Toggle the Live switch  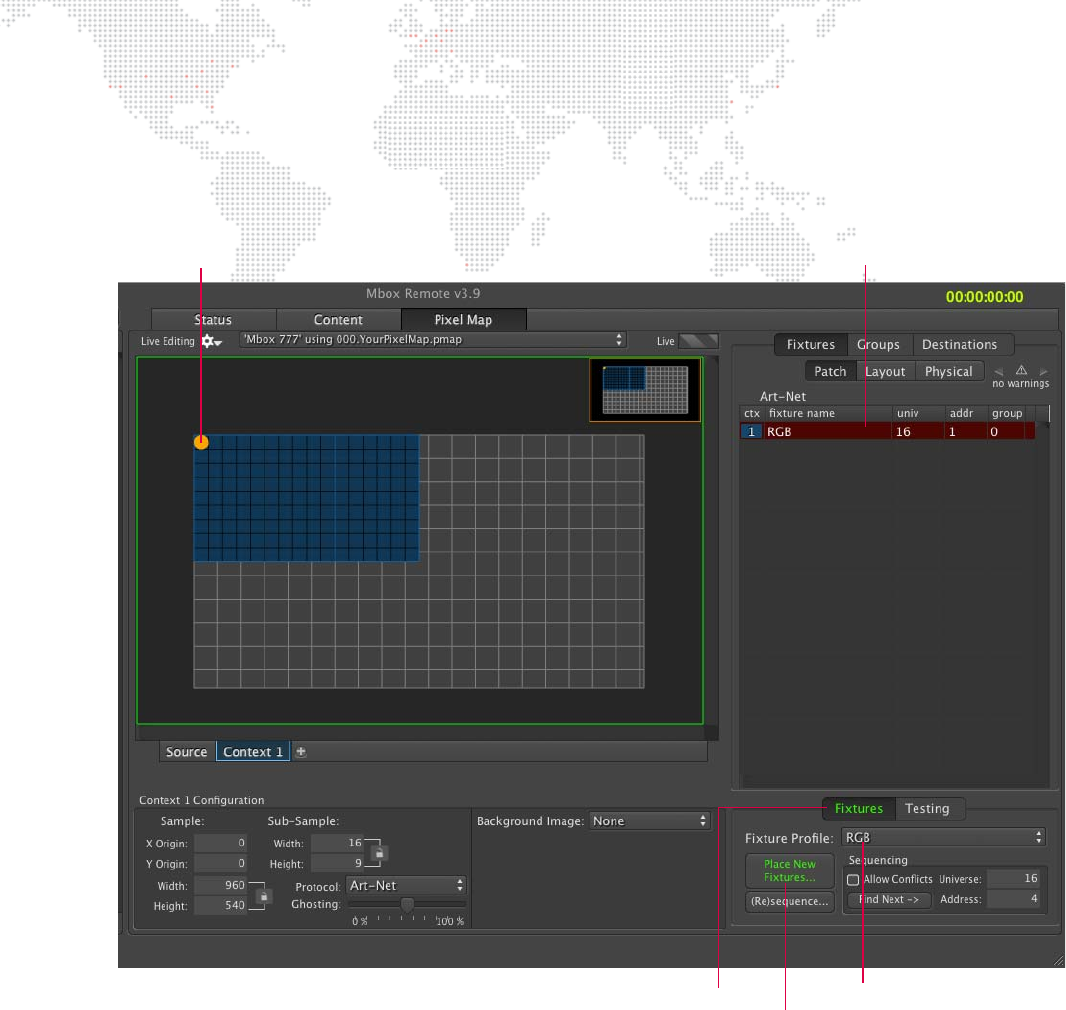(697, 341)
